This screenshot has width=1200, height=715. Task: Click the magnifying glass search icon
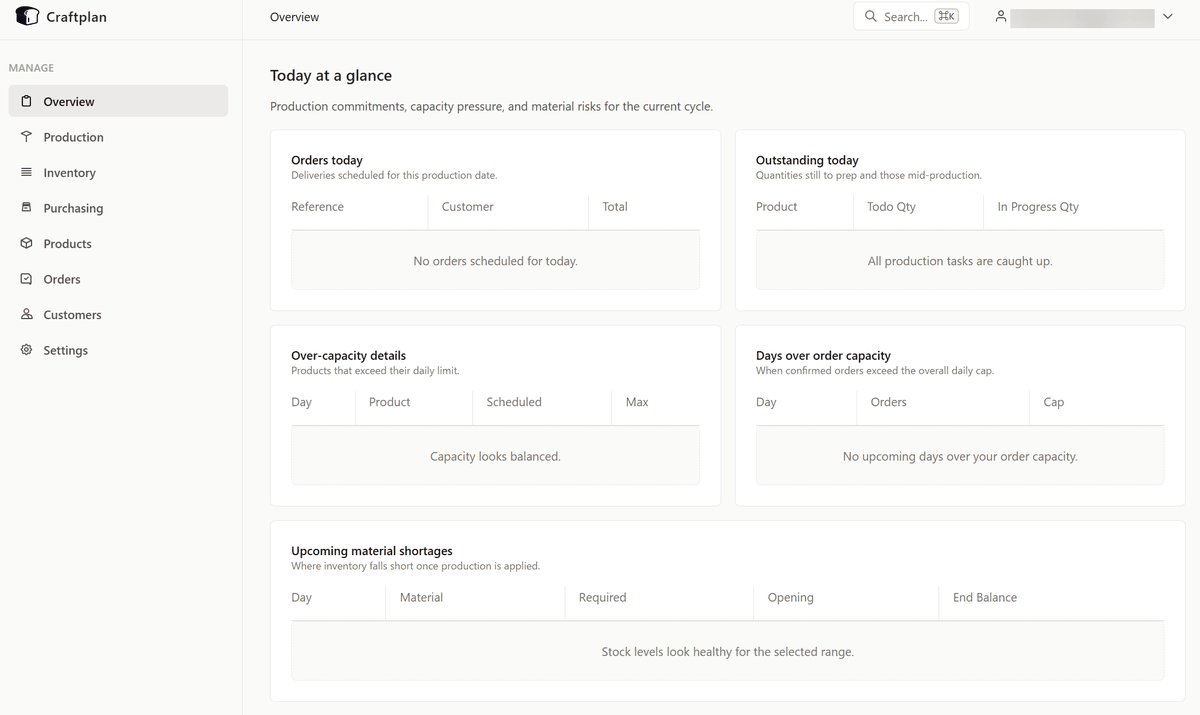tap(871, 17)
